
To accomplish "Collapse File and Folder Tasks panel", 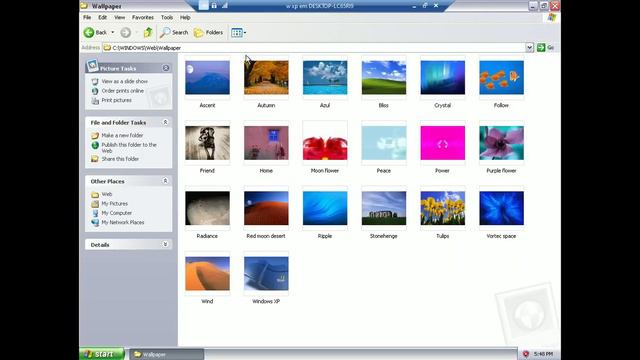I will [165, 122].
